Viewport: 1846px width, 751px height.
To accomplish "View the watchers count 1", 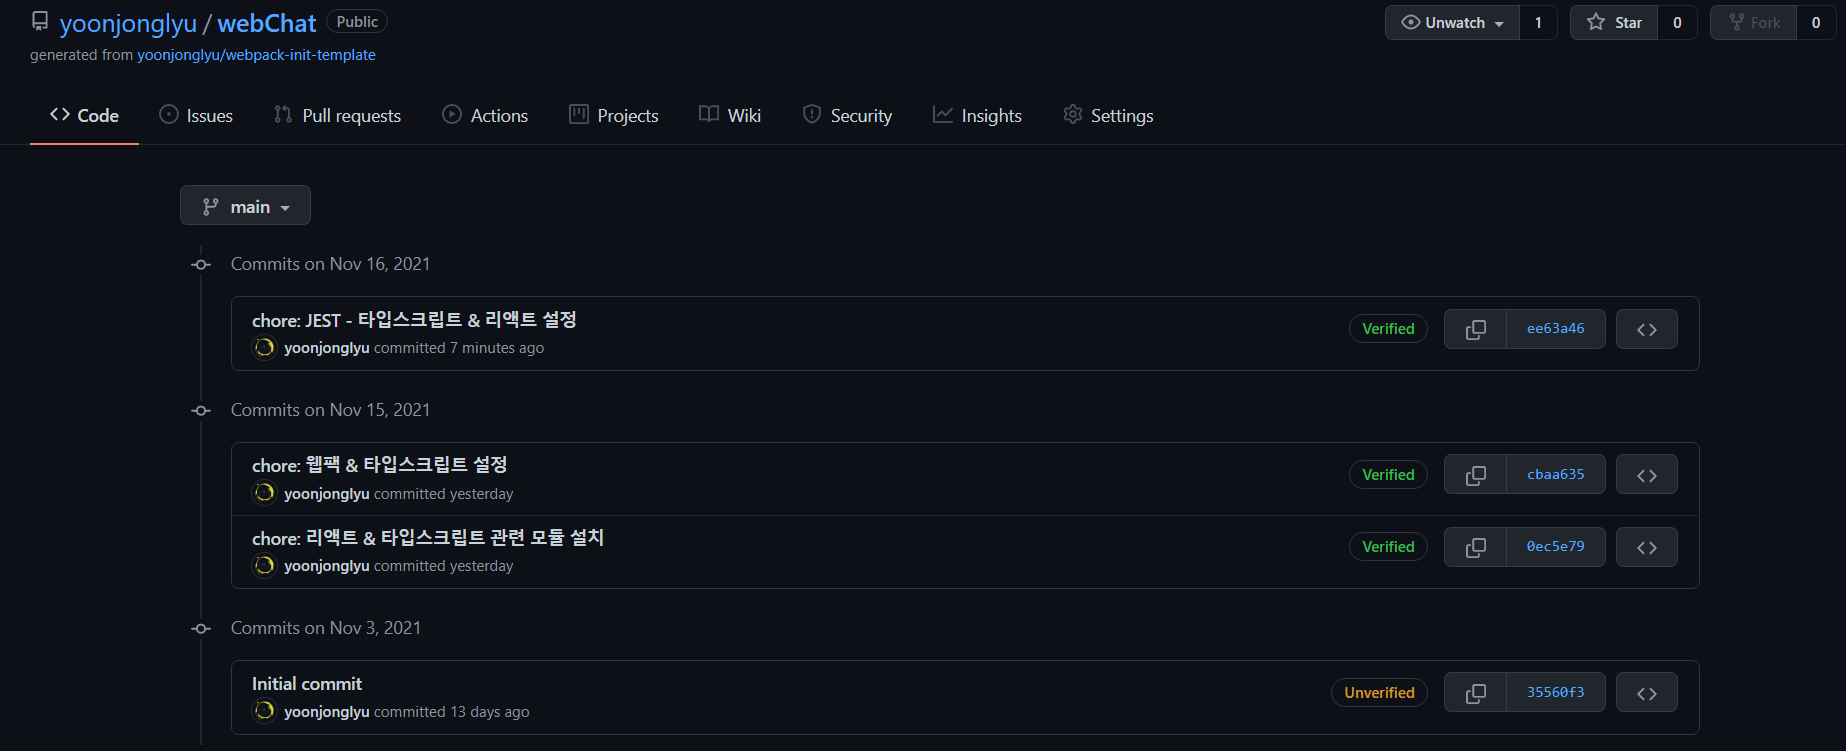I will 1538,22.
